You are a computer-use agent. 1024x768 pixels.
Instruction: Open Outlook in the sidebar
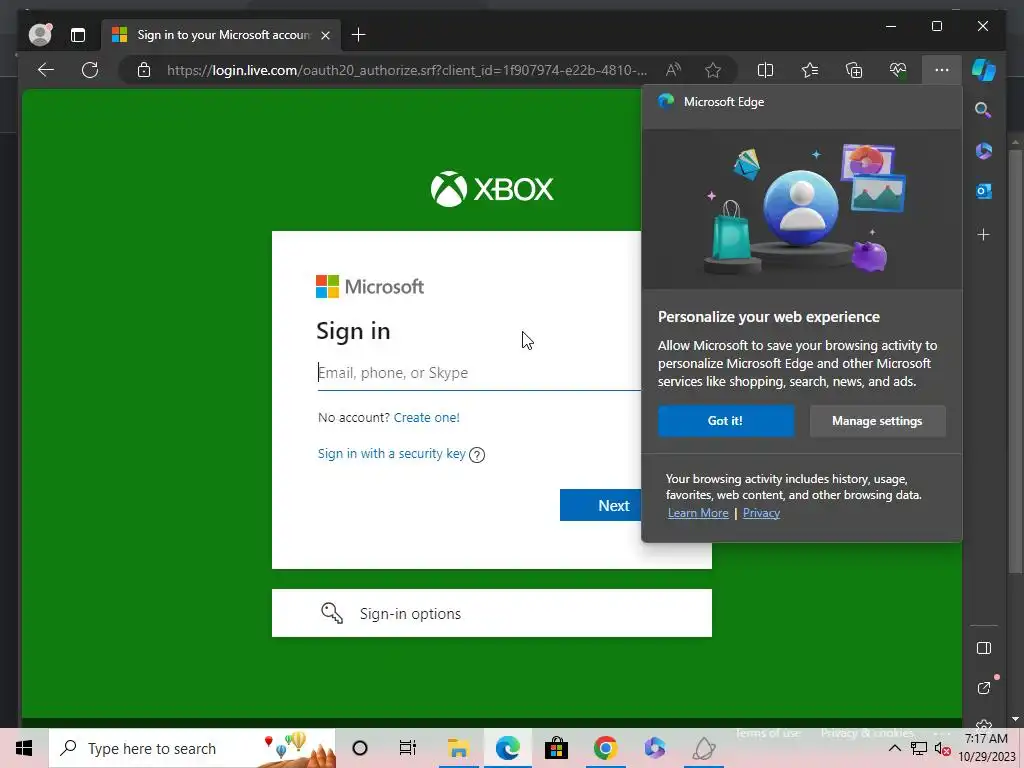984,191
